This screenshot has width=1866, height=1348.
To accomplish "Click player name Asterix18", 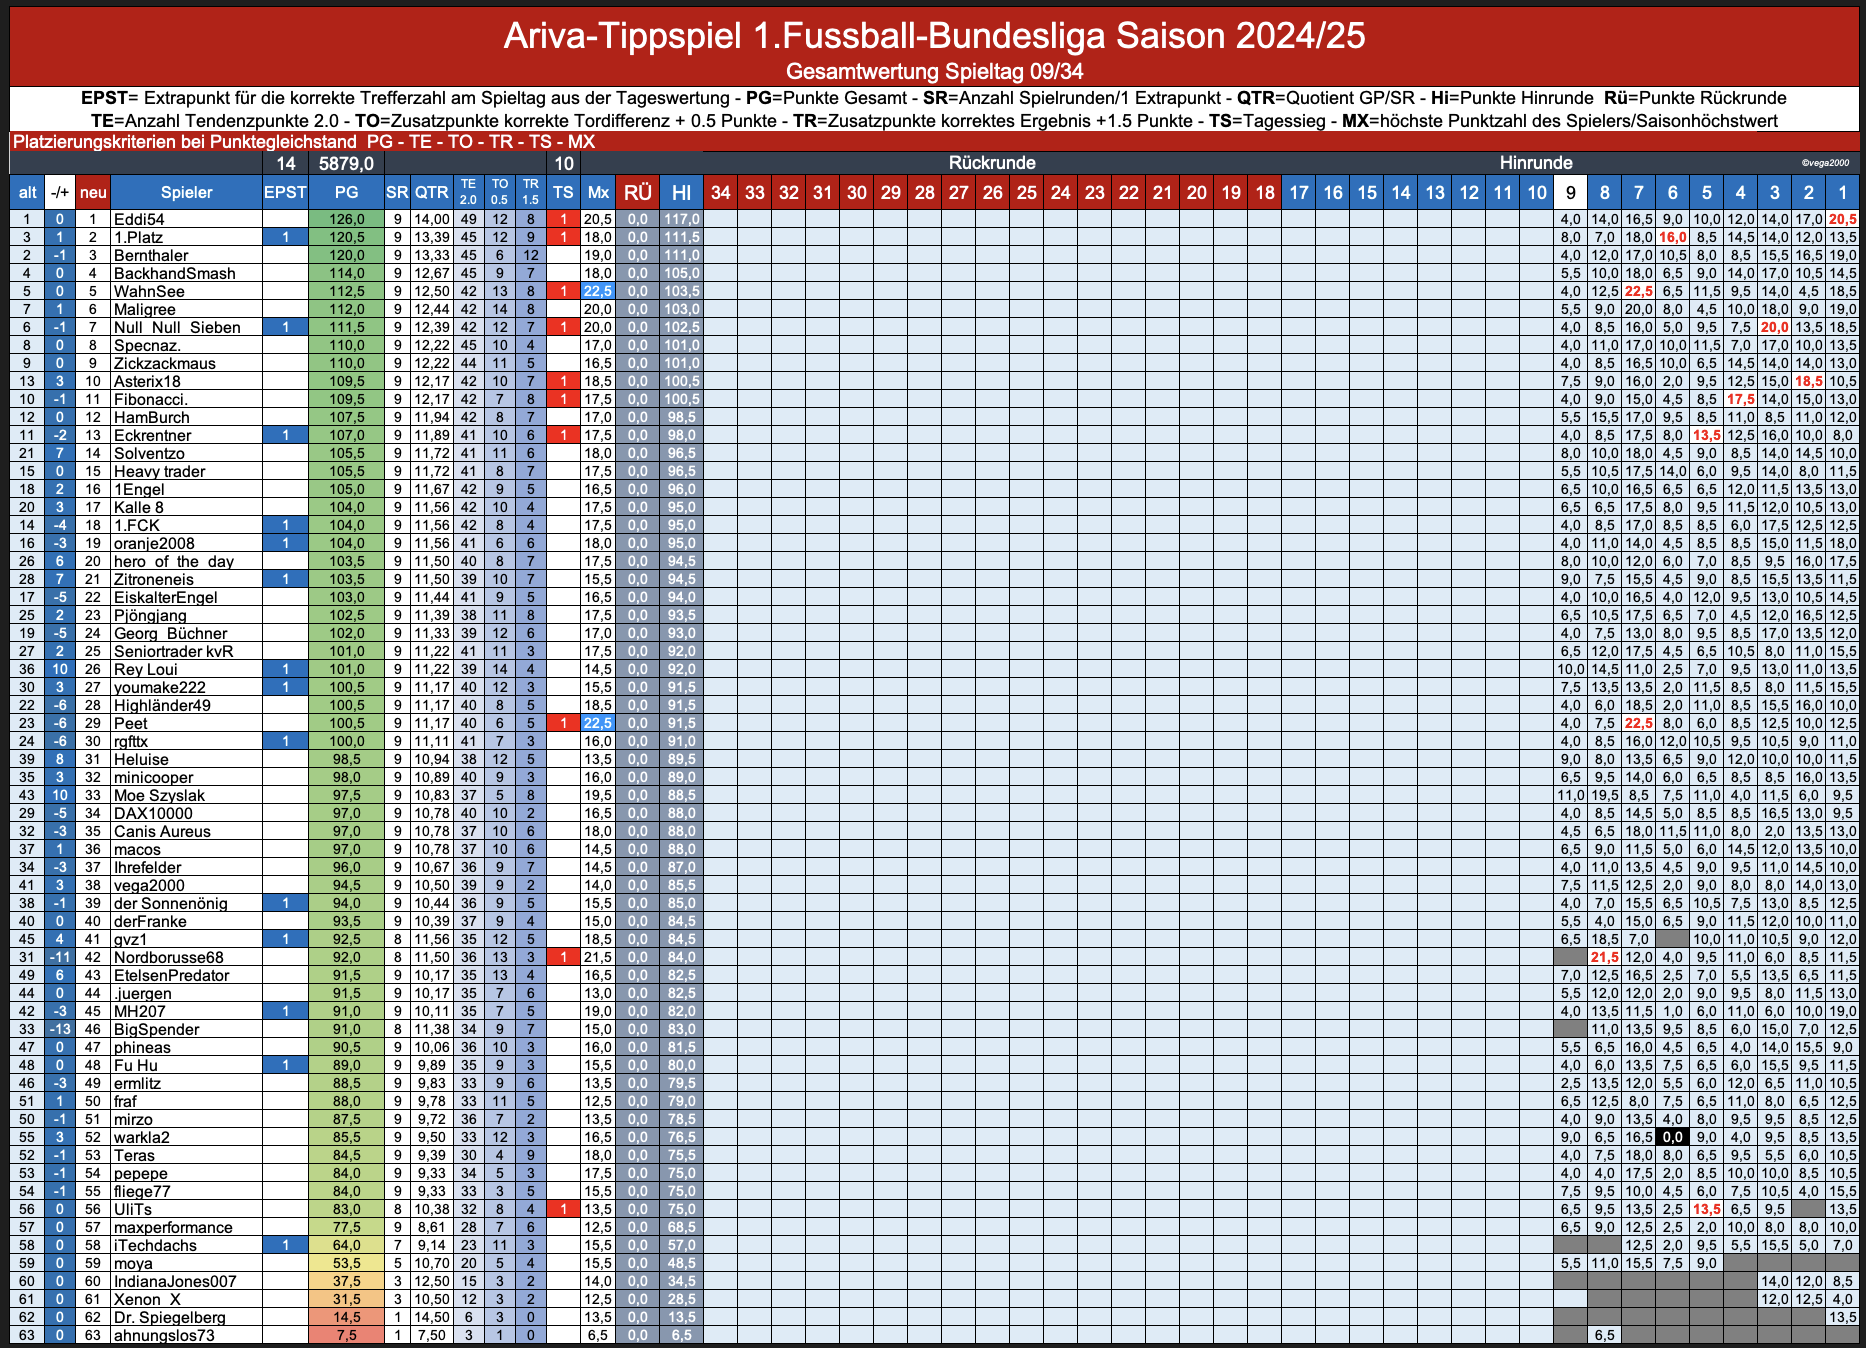I will [x=147, y=381].
